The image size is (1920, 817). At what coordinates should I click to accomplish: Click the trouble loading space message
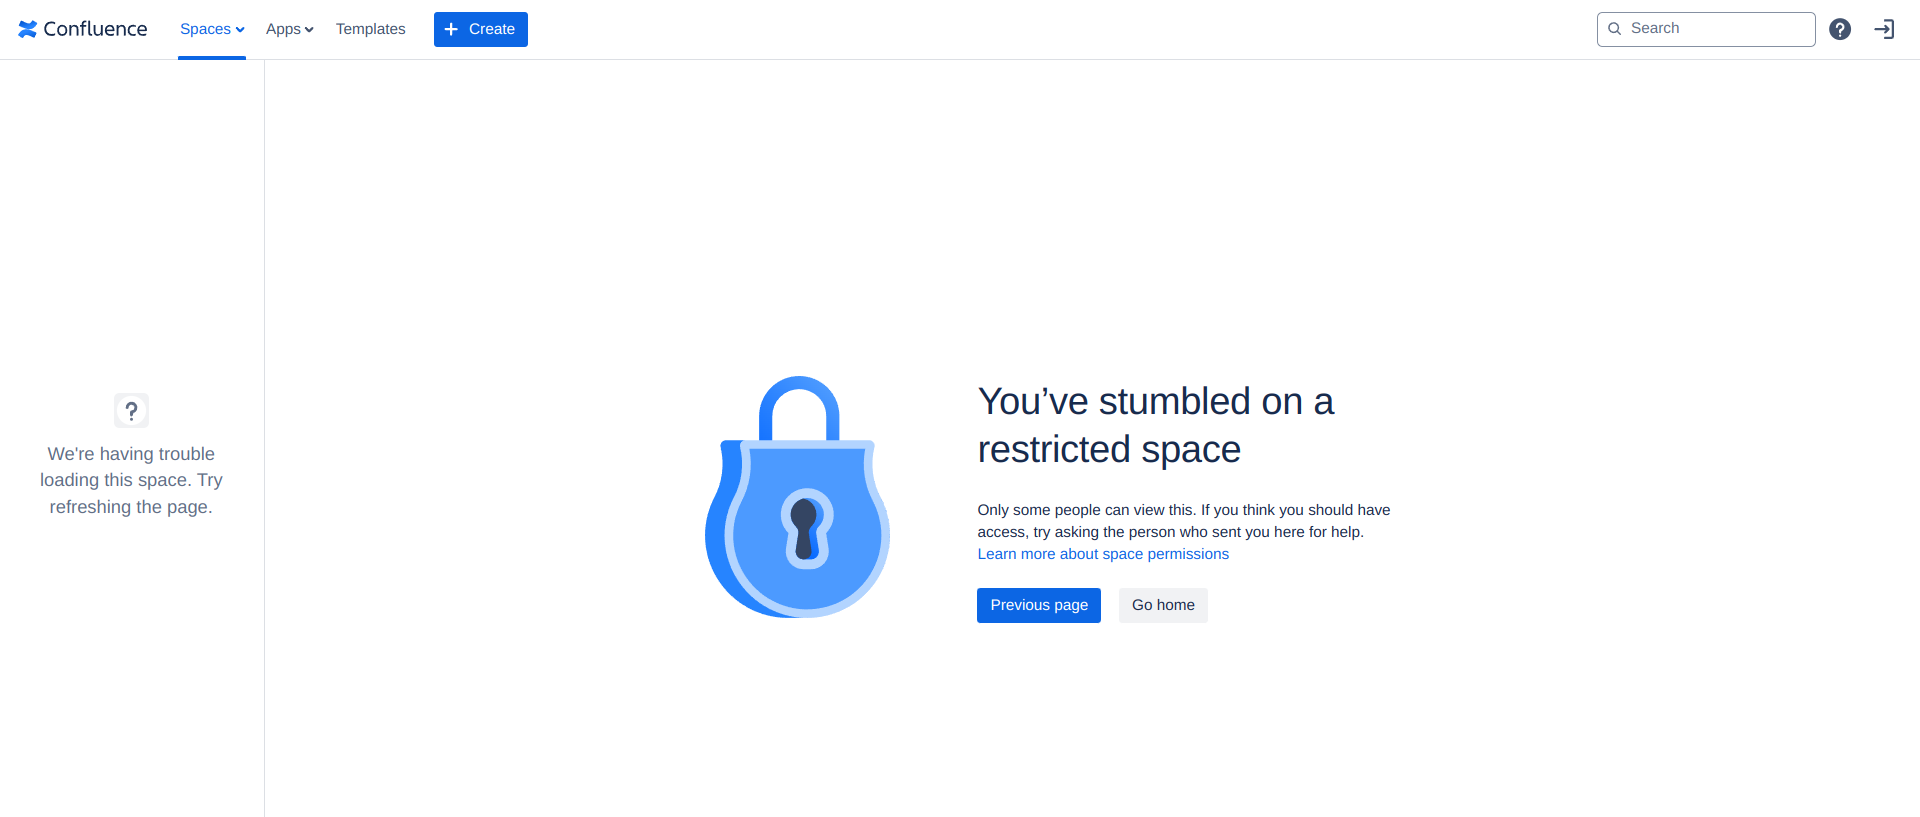coord(131,480)
